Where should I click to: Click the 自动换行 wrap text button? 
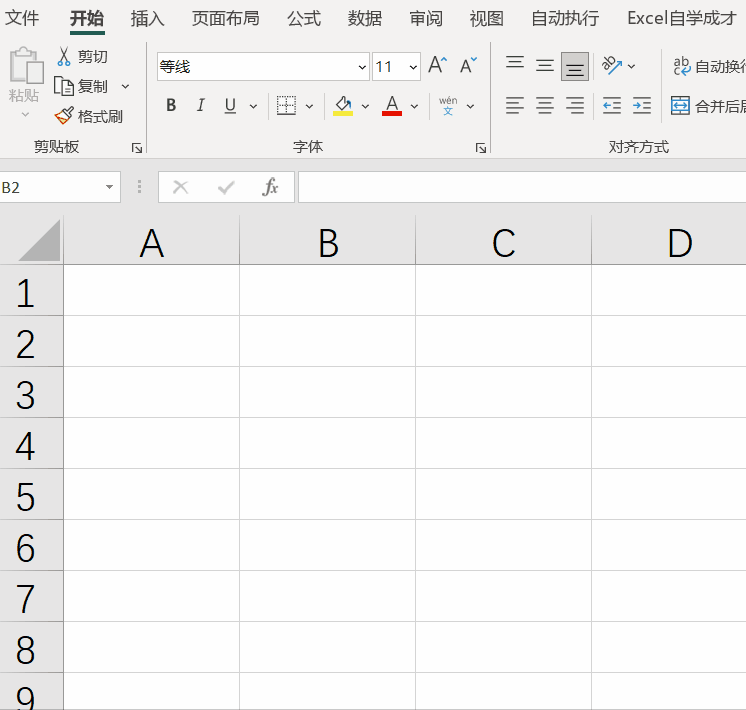tap(708, 66)
